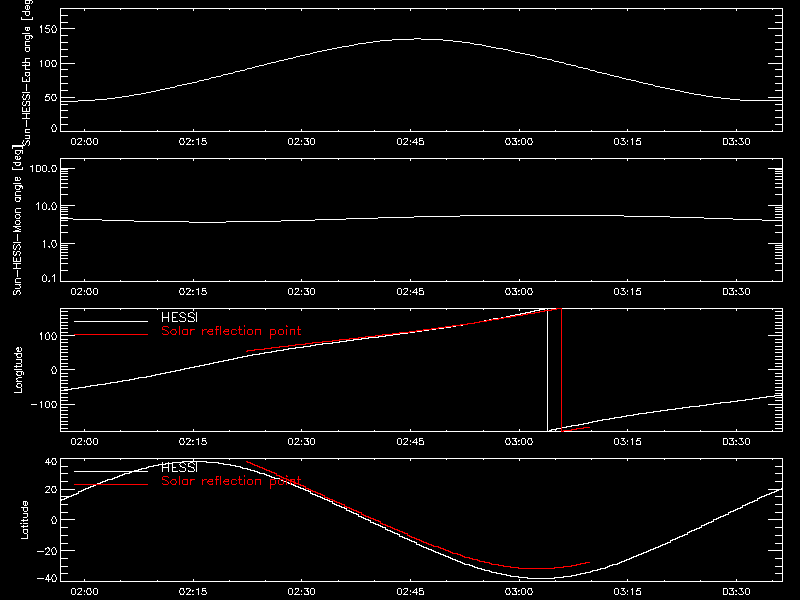Screen dimensions: 800x600
Task: Click the Sun-HESSI-Moon angle axis label
Action: point(17,220)
